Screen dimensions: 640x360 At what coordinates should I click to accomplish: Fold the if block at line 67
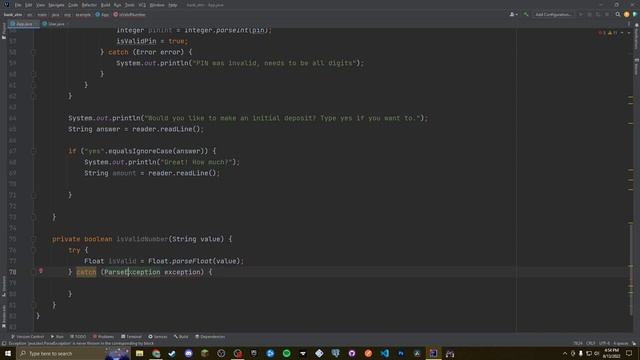coord(34,151)
